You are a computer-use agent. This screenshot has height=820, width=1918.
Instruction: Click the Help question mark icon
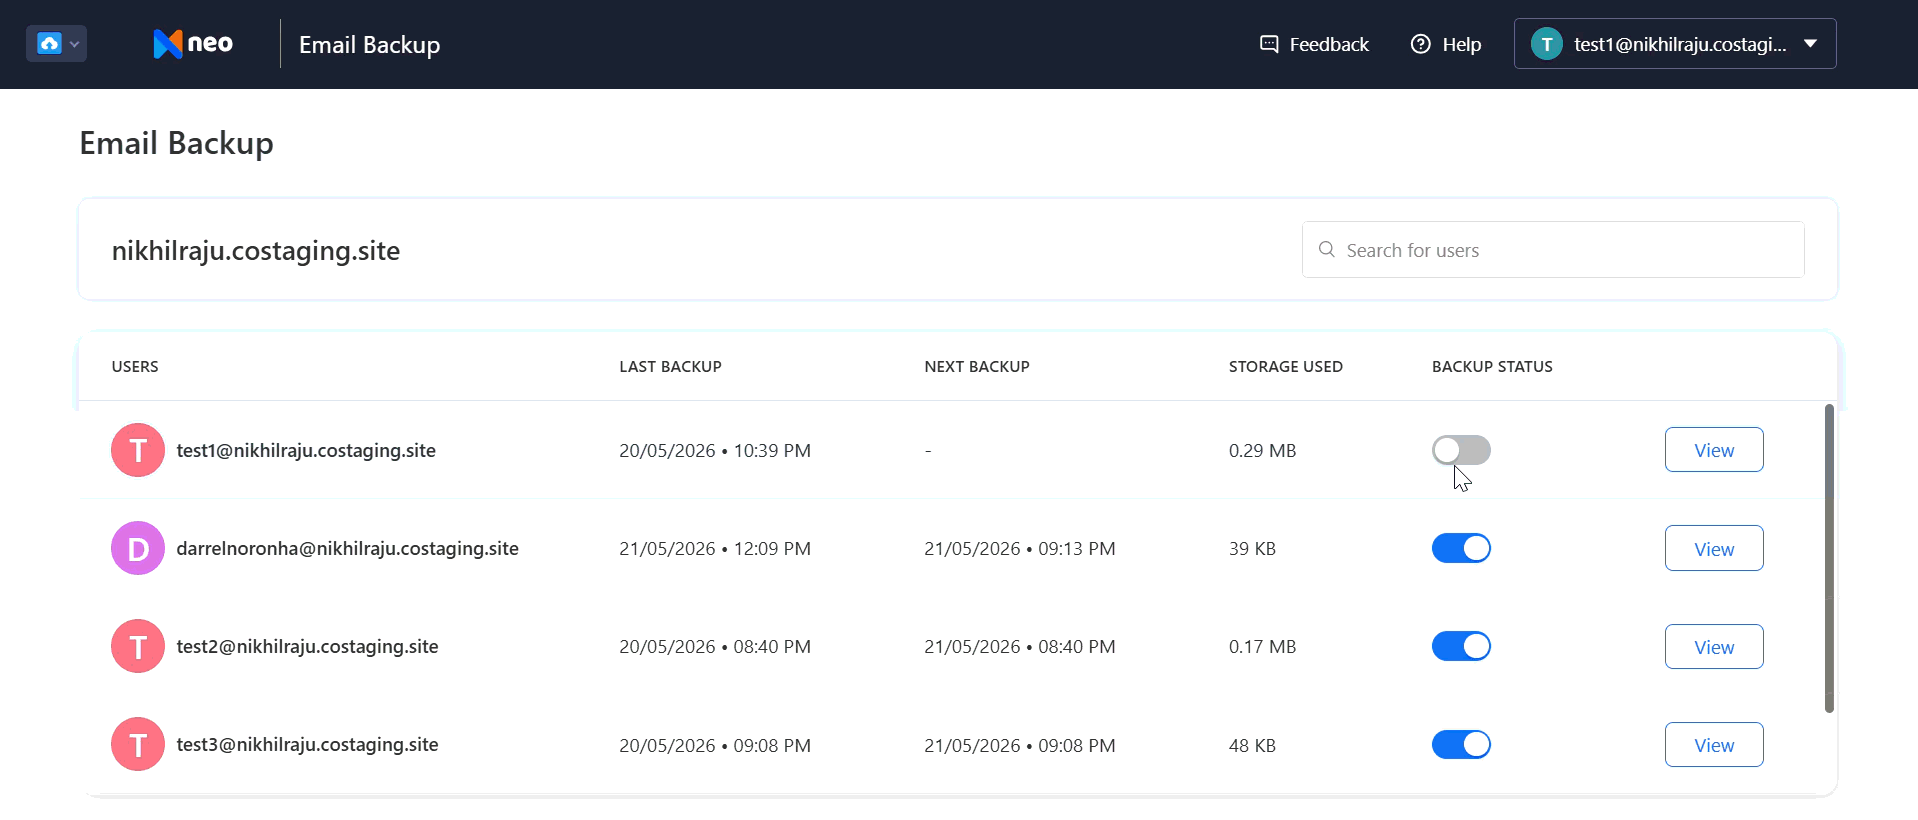pyautogui.click(x=1420, y=44)
